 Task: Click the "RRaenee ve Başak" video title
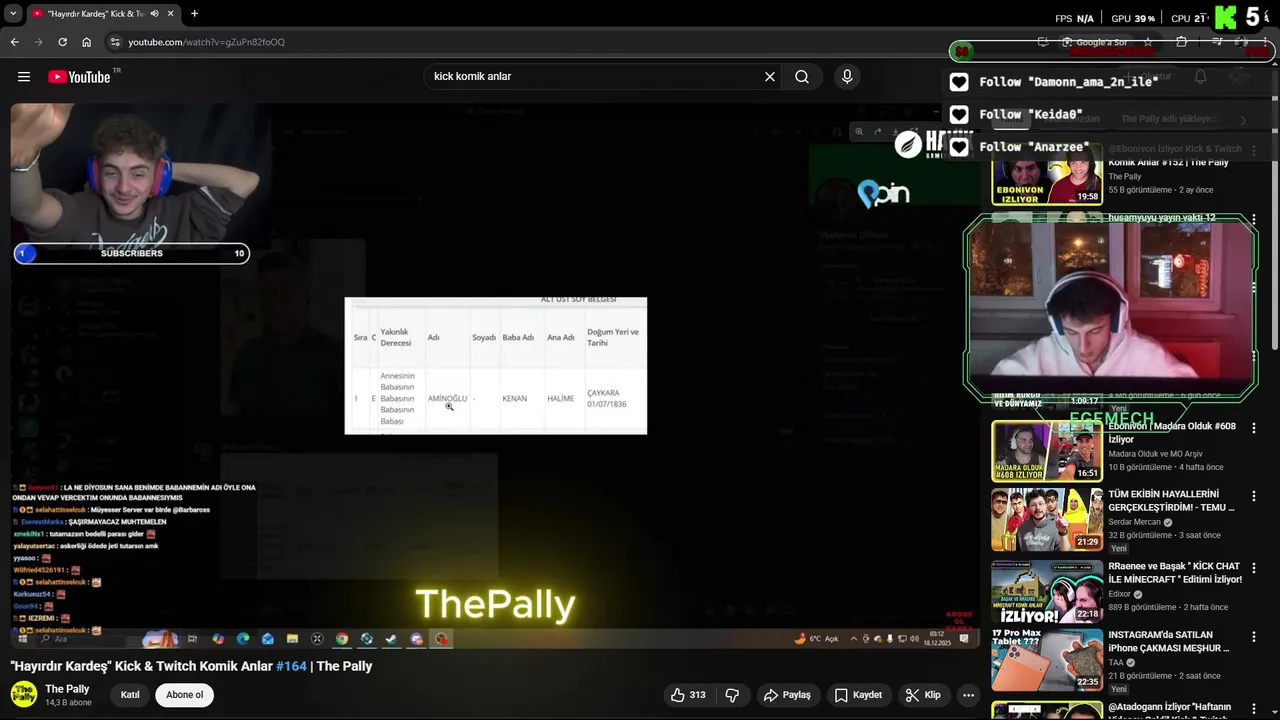pyautogui.click(x=1175, y=572)
